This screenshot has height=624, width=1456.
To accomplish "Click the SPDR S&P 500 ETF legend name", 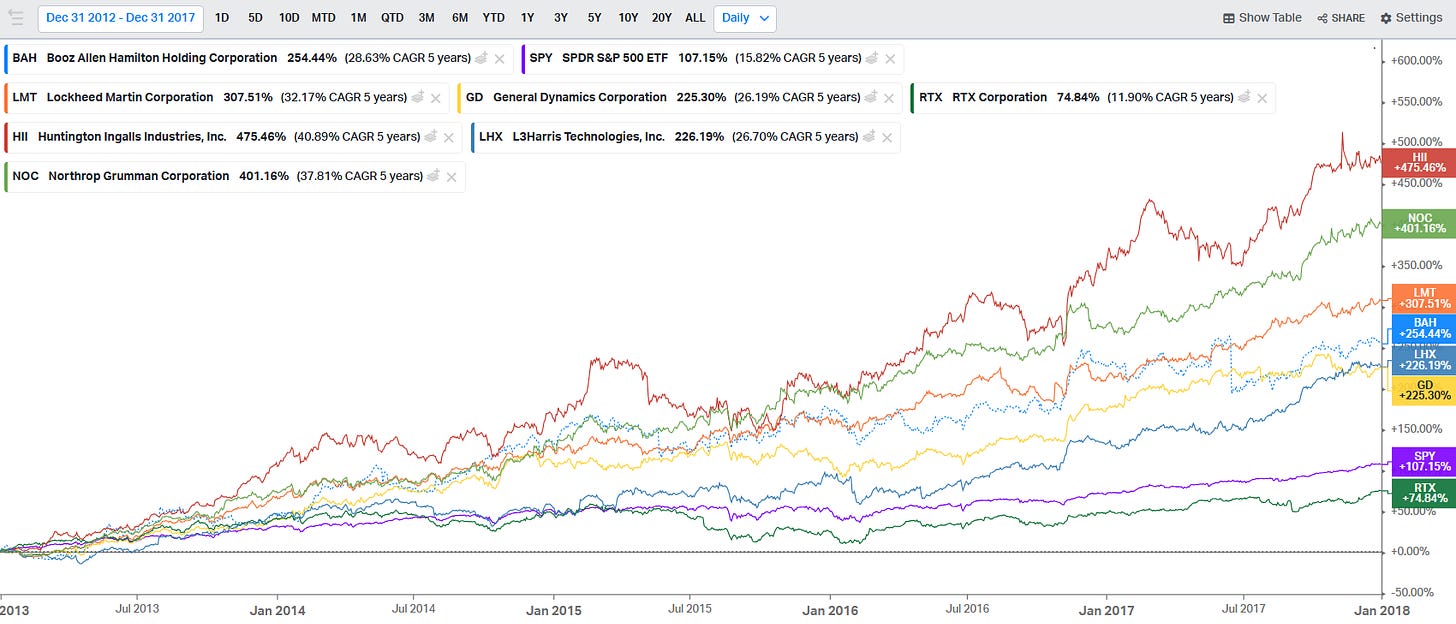I will coord(615,58).
